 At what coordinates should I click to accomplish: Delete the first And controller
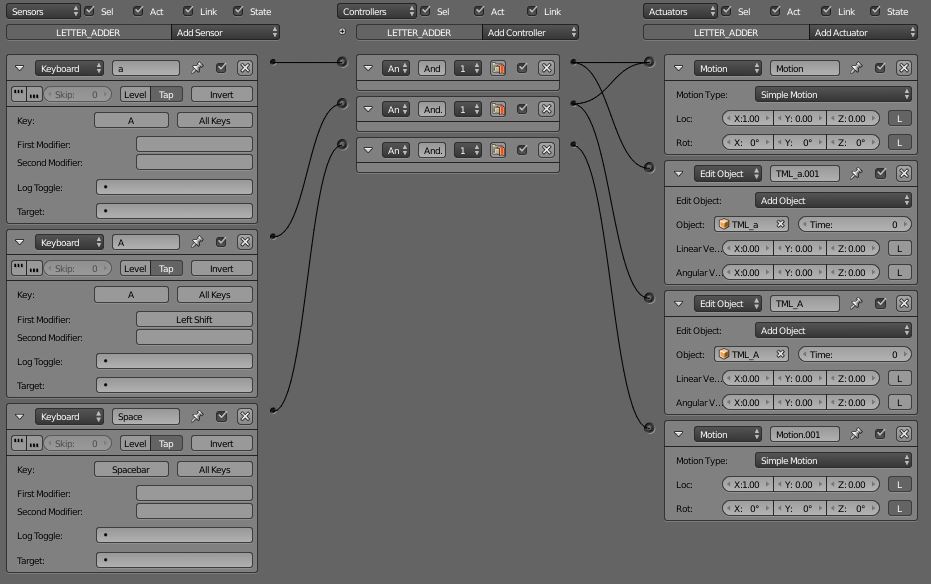click(x=546, y=68)
